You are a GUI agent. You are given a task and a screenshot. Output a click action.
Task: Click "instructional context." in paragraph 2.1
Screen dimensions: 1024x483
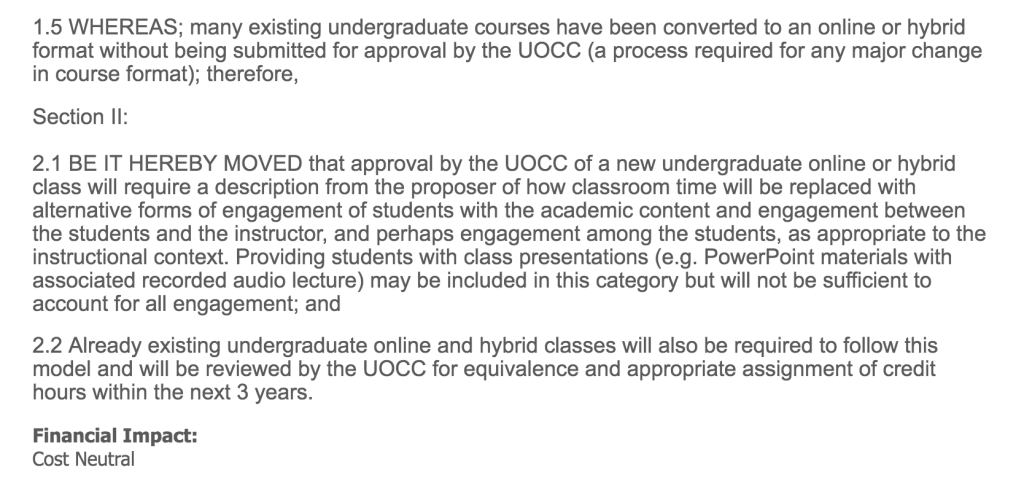(131, 257)
